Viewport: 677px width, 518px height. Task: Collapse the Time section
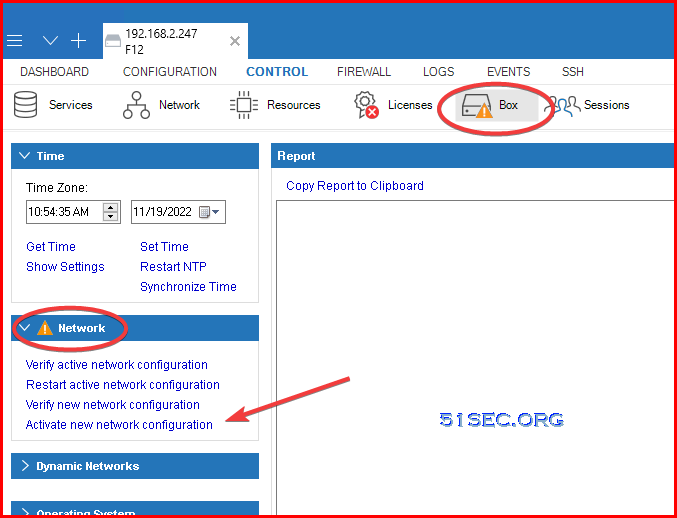click(25, 156)
